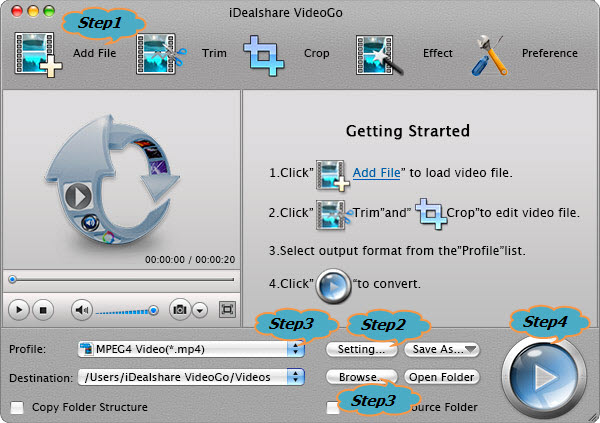Select the Crop tool icon
The width and height of the screenshot is (600, 423).
coord(264,56)
